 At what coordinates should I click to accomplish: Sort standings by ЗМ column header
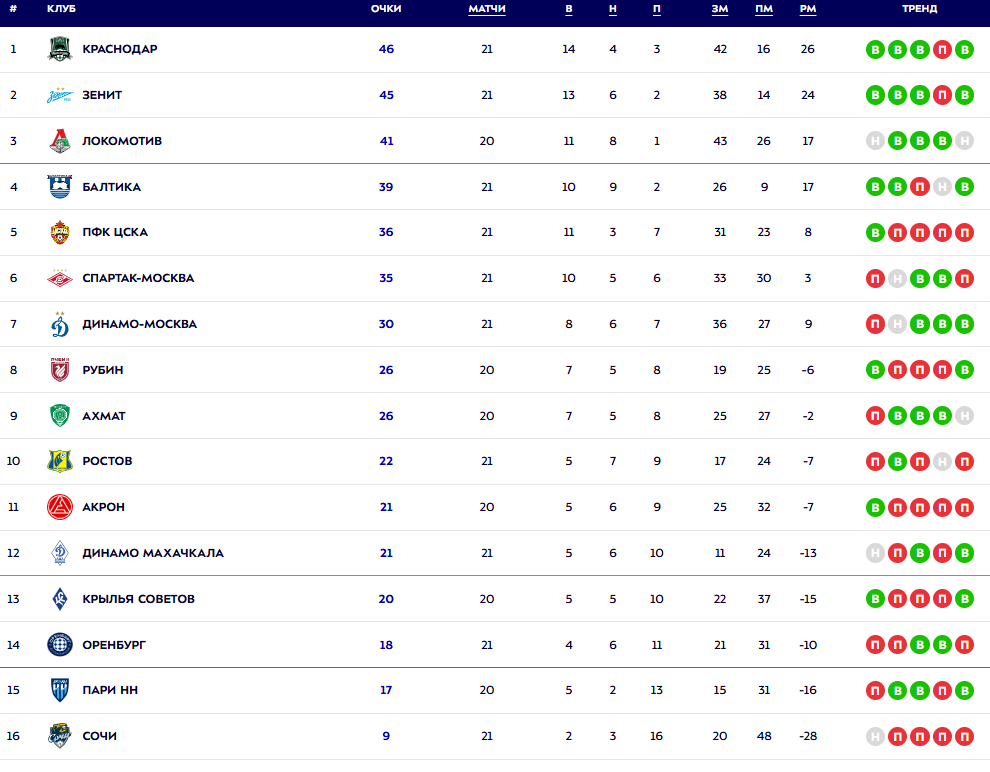(x=720, y=9)
